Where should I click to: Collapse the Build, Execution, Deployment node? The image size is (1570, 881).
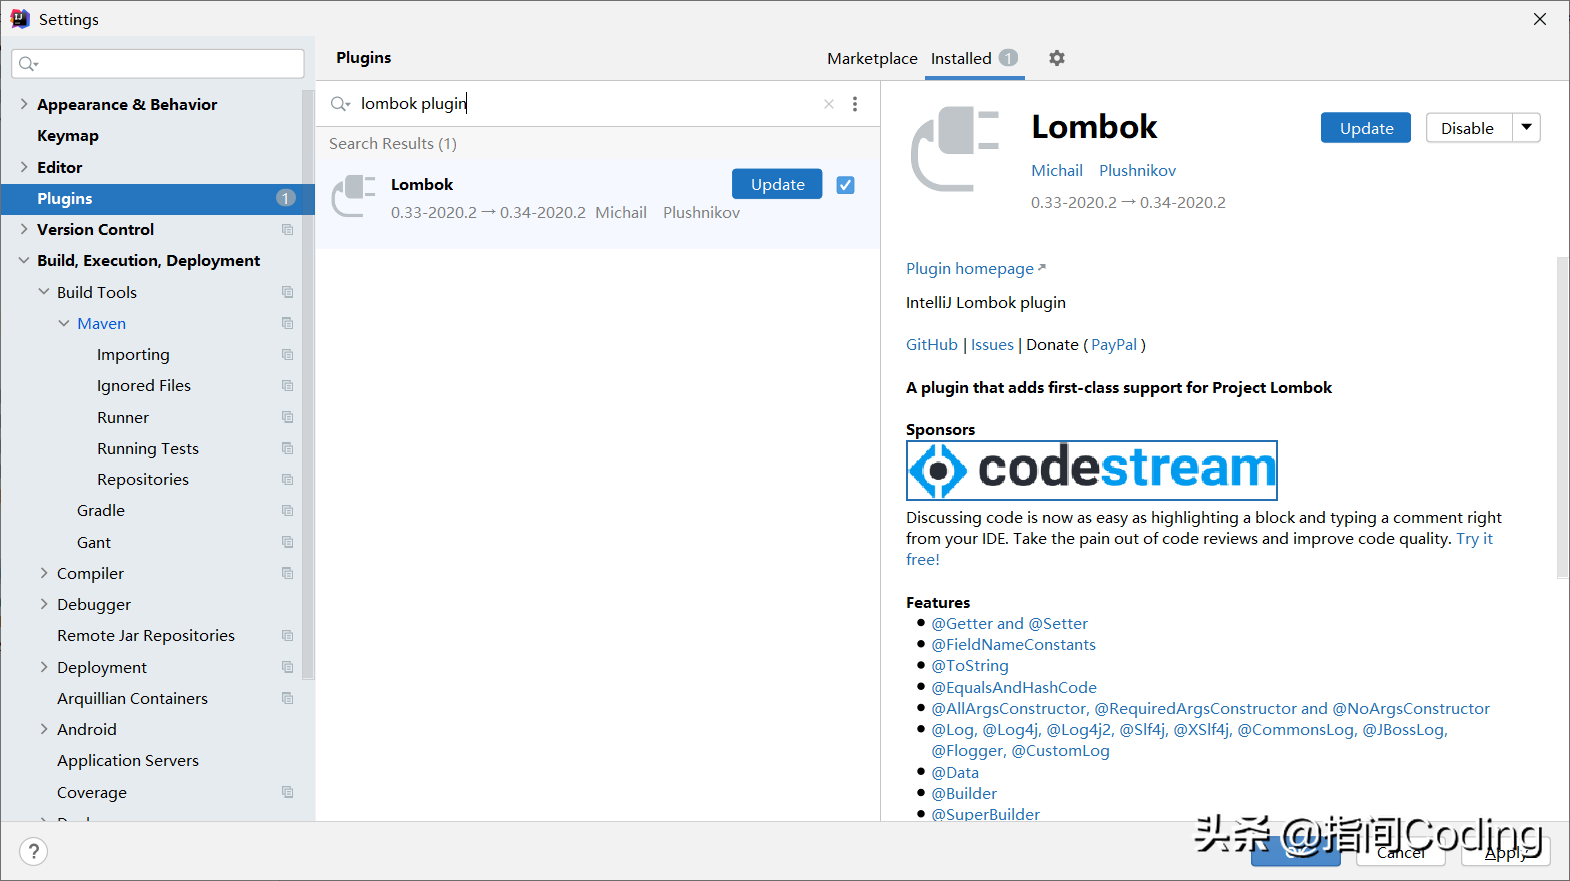(x=24, y=261)
